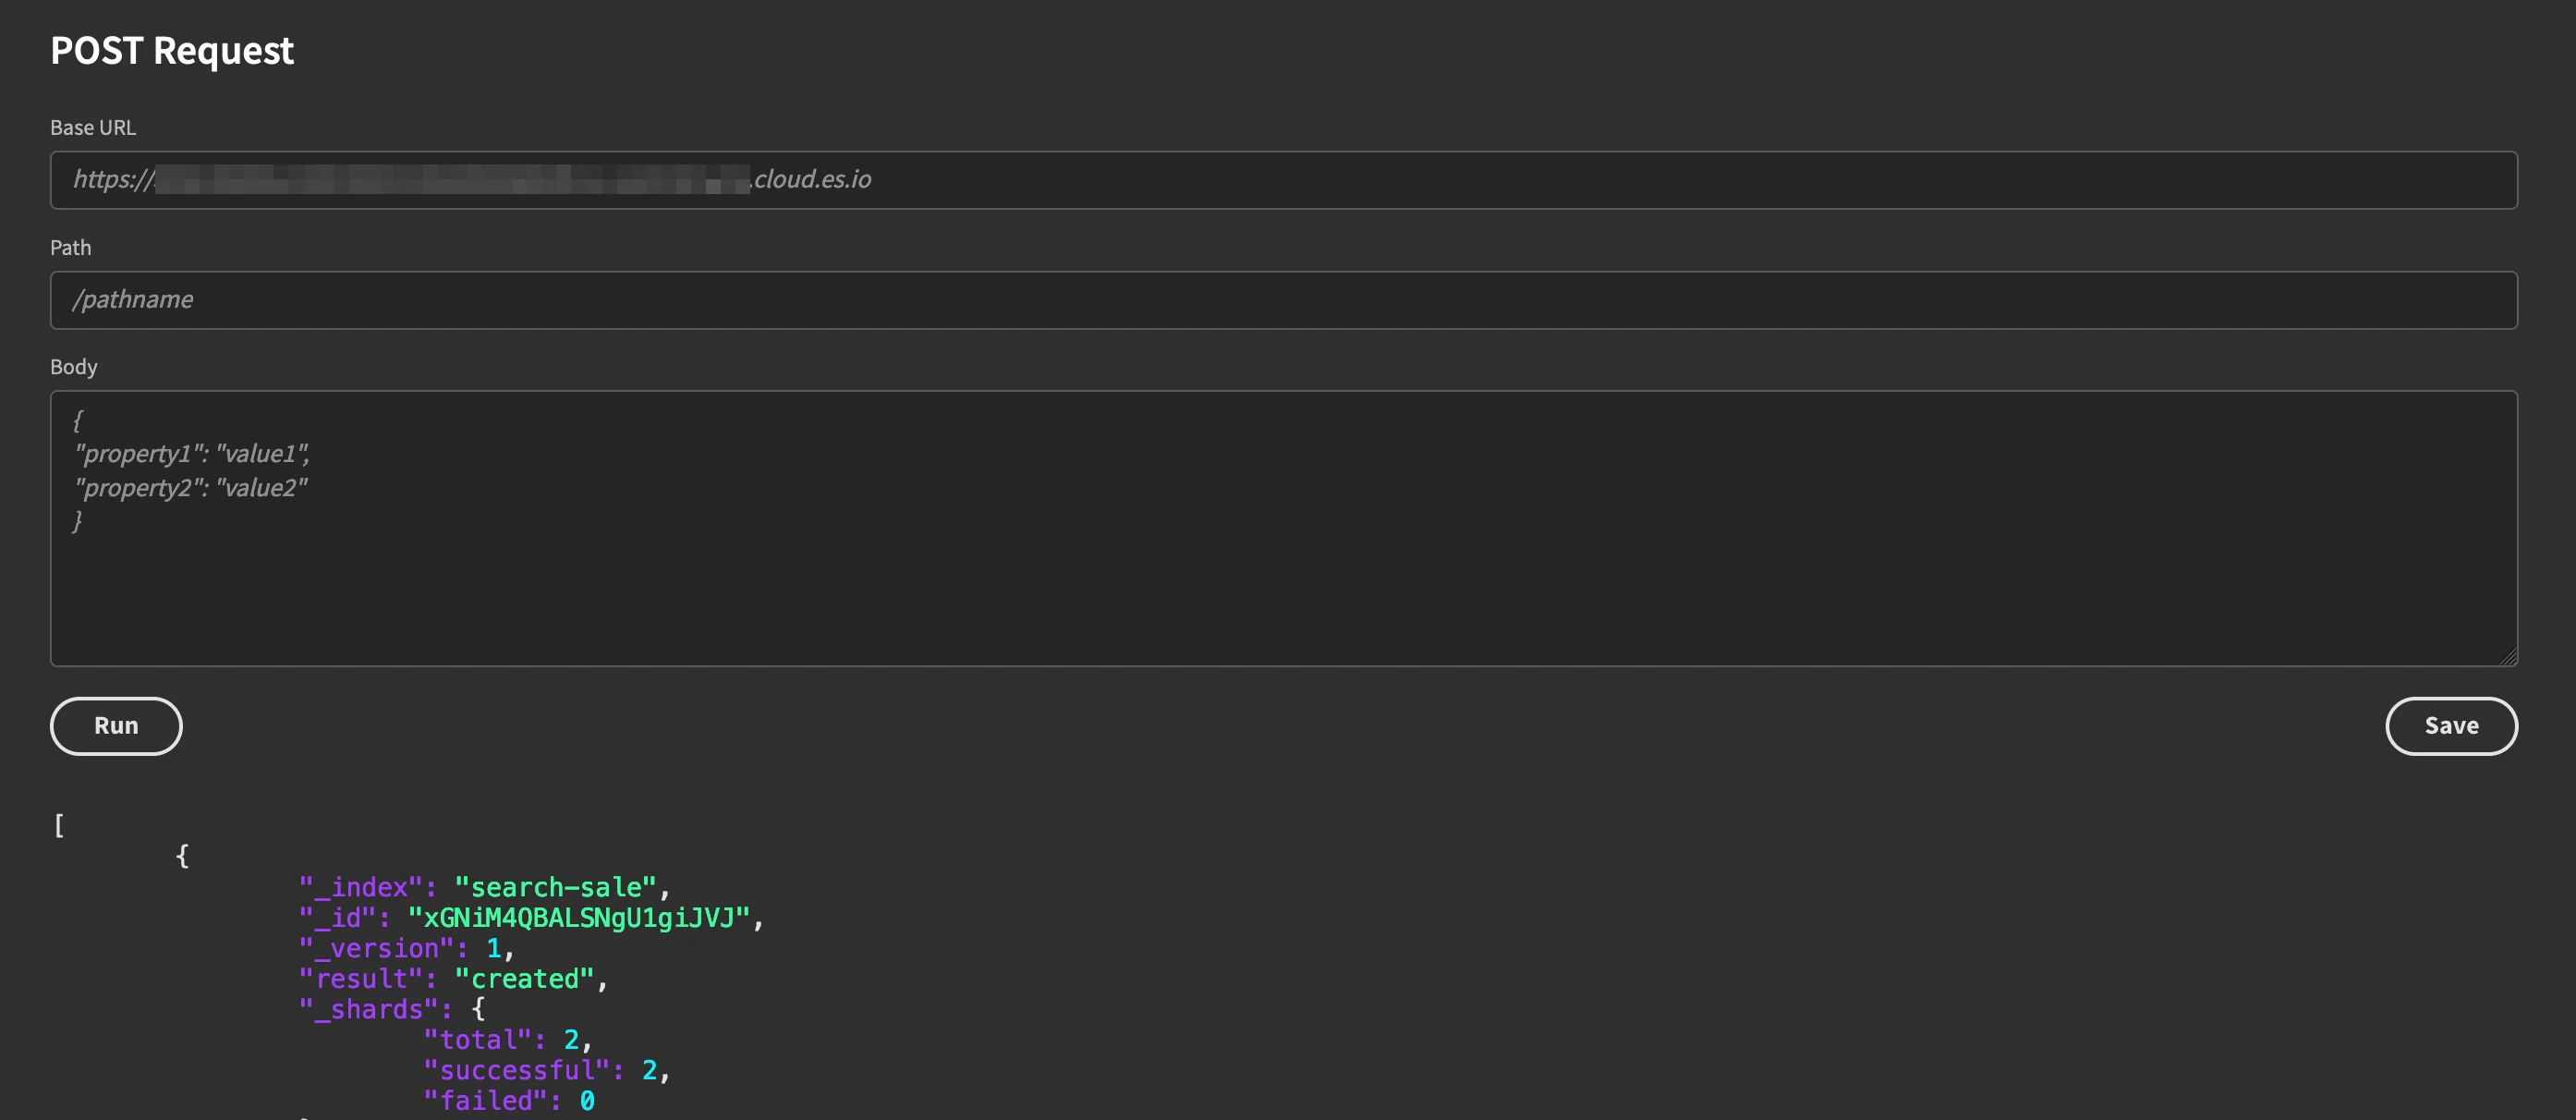The image size is (2576, 1120).
Task: Click the "created" result value
Action: (x=525, y=979)
